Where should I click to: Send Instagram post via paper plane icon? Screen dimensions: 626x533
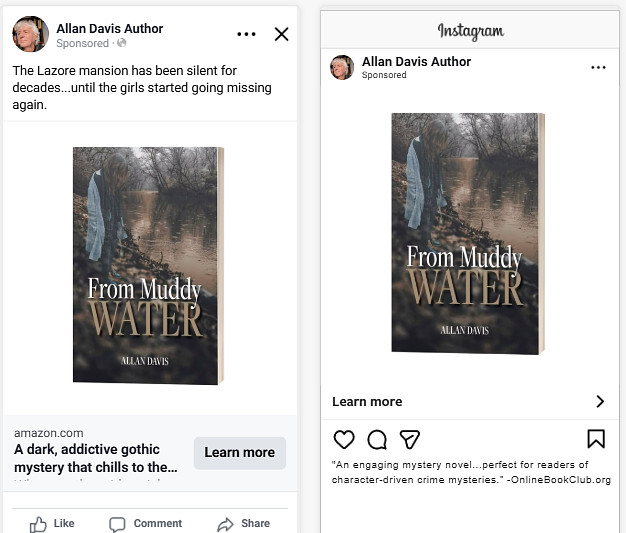pos(409,439)
